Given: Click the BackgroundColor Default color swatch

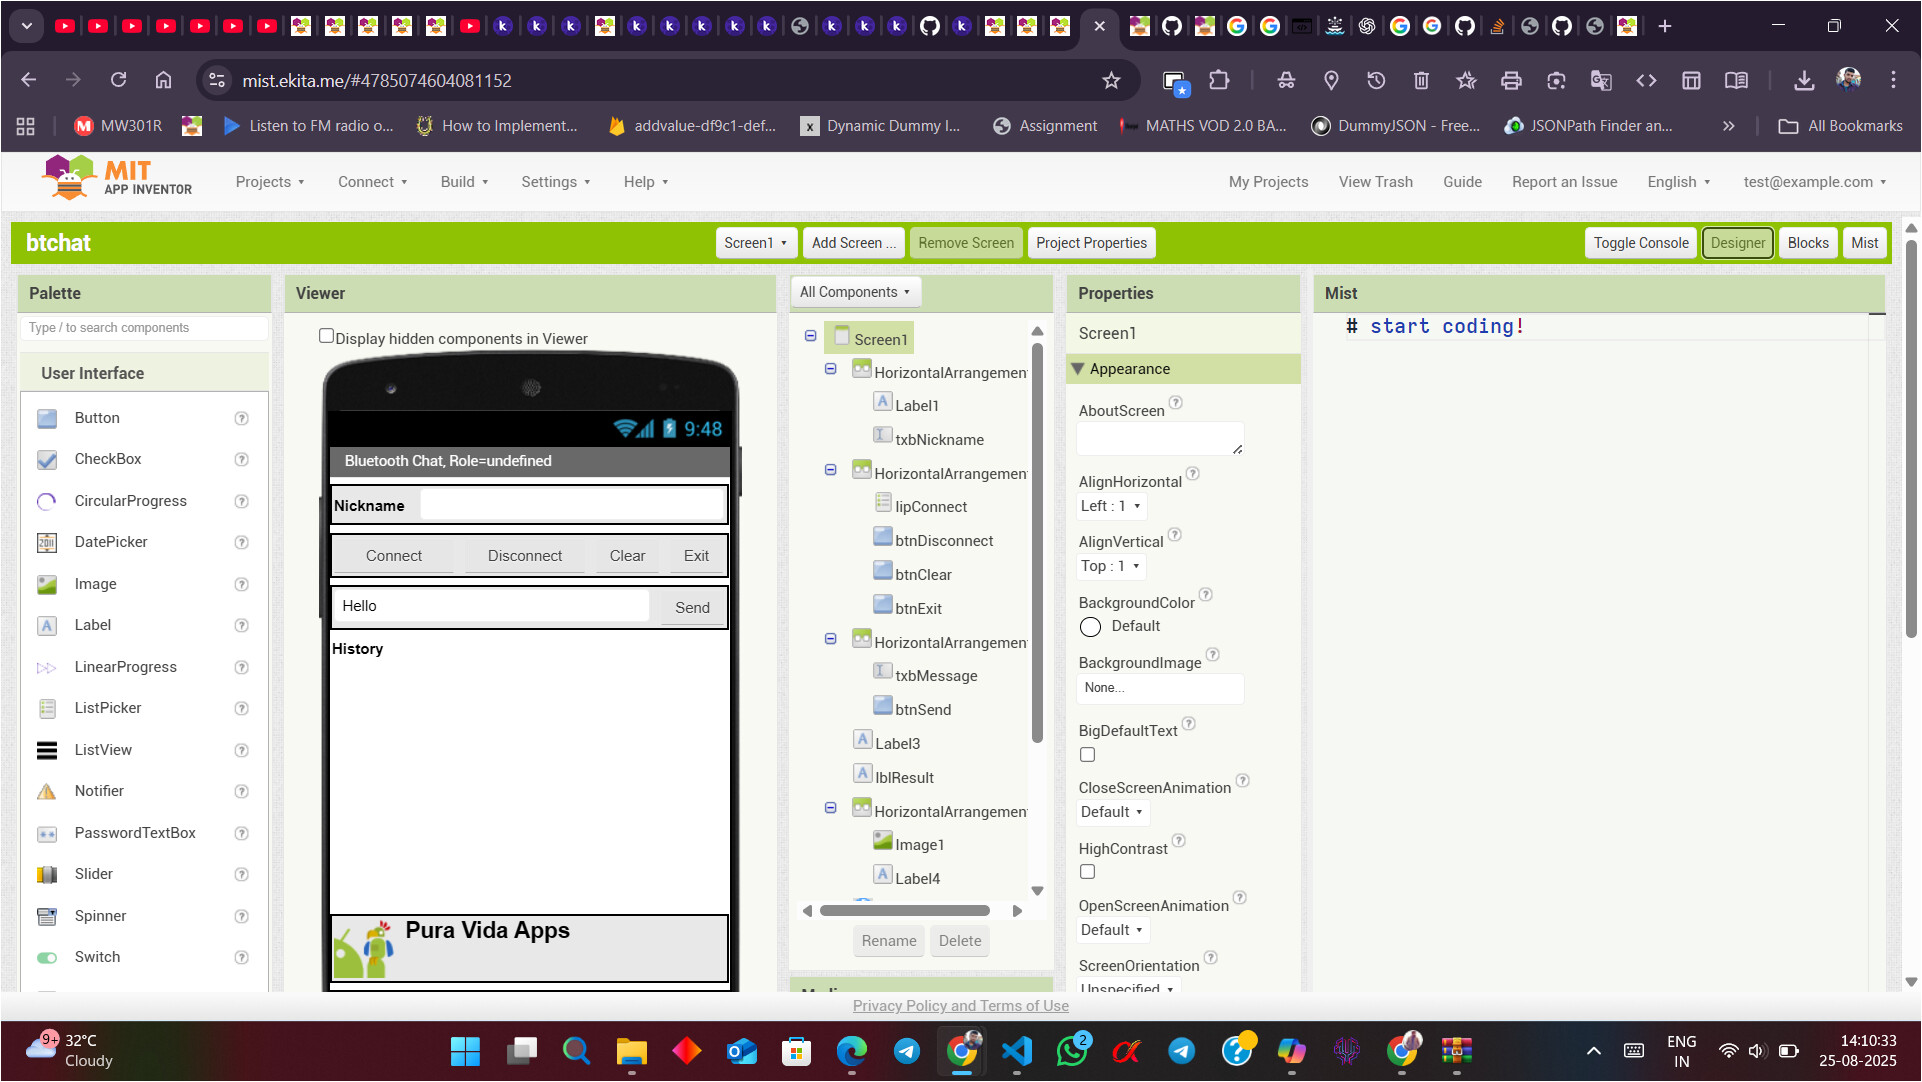Looking at the screenshot, I should [x=1090, y=627].
